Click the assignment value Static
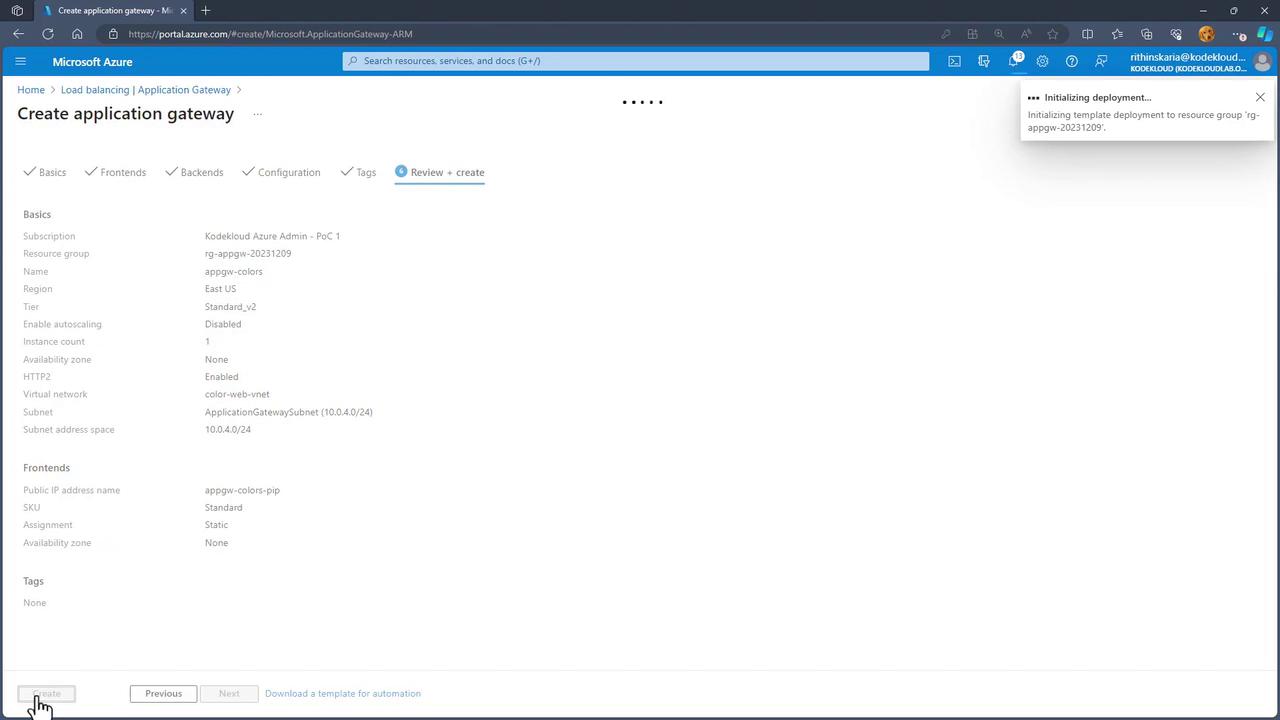The width and height of the screenshot is (1280, 720). (x=216, y=525)
